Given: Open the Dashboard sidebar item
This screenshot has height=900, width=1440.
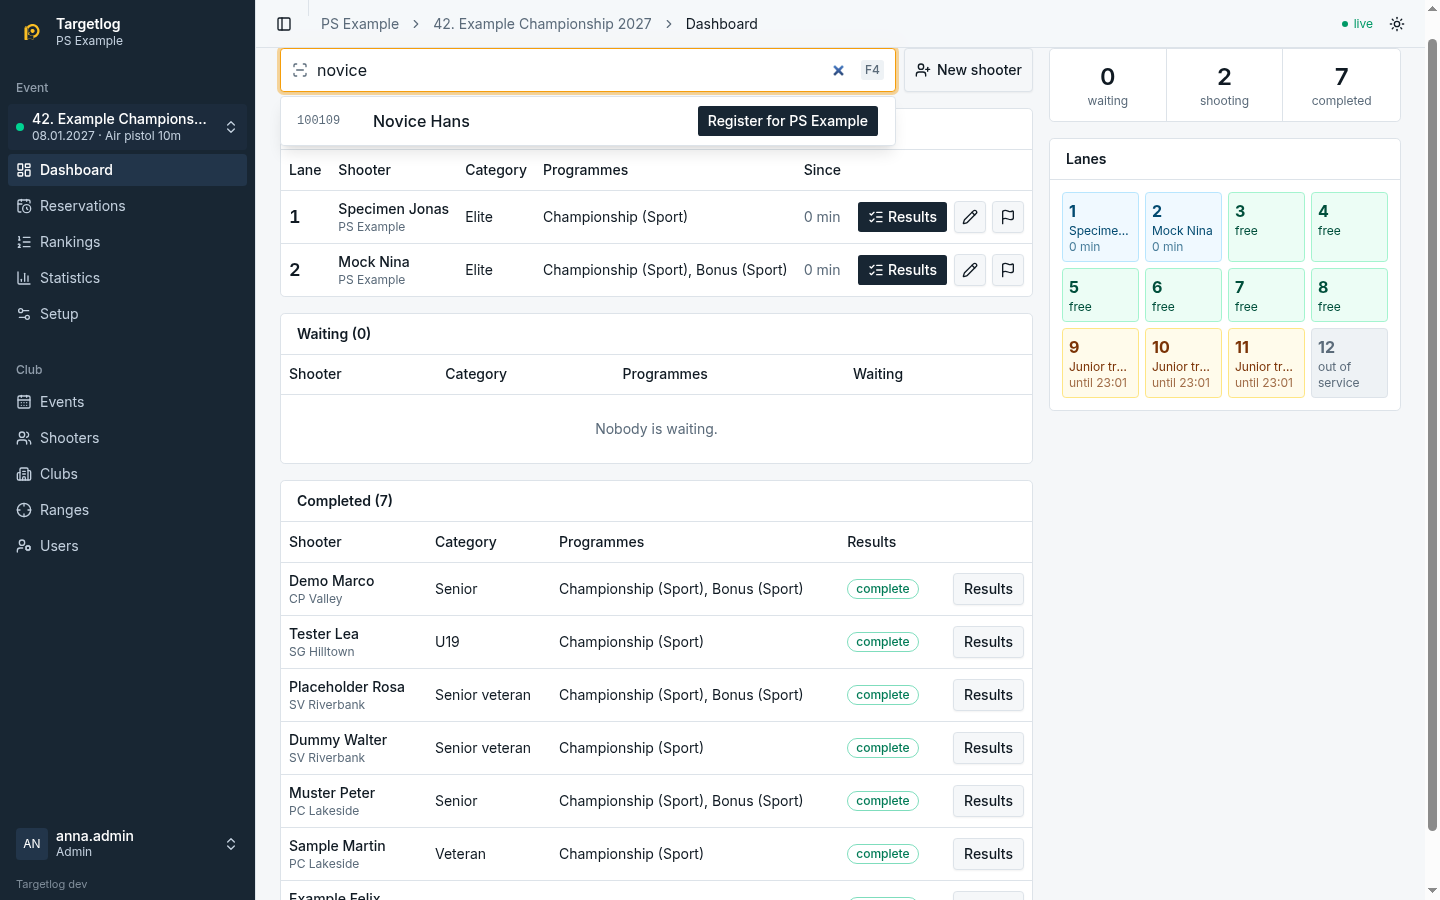Looking at the screenshot, I should pos(128,170).
